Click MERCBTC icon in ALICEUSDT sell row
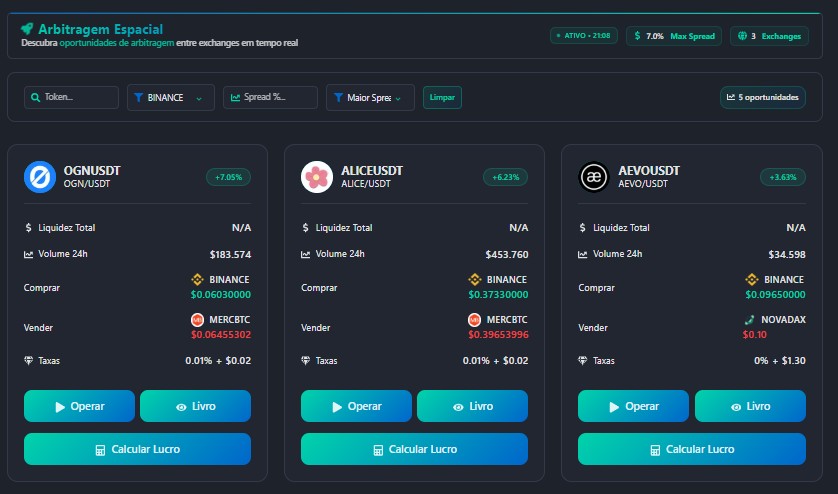 pos(475,319)
